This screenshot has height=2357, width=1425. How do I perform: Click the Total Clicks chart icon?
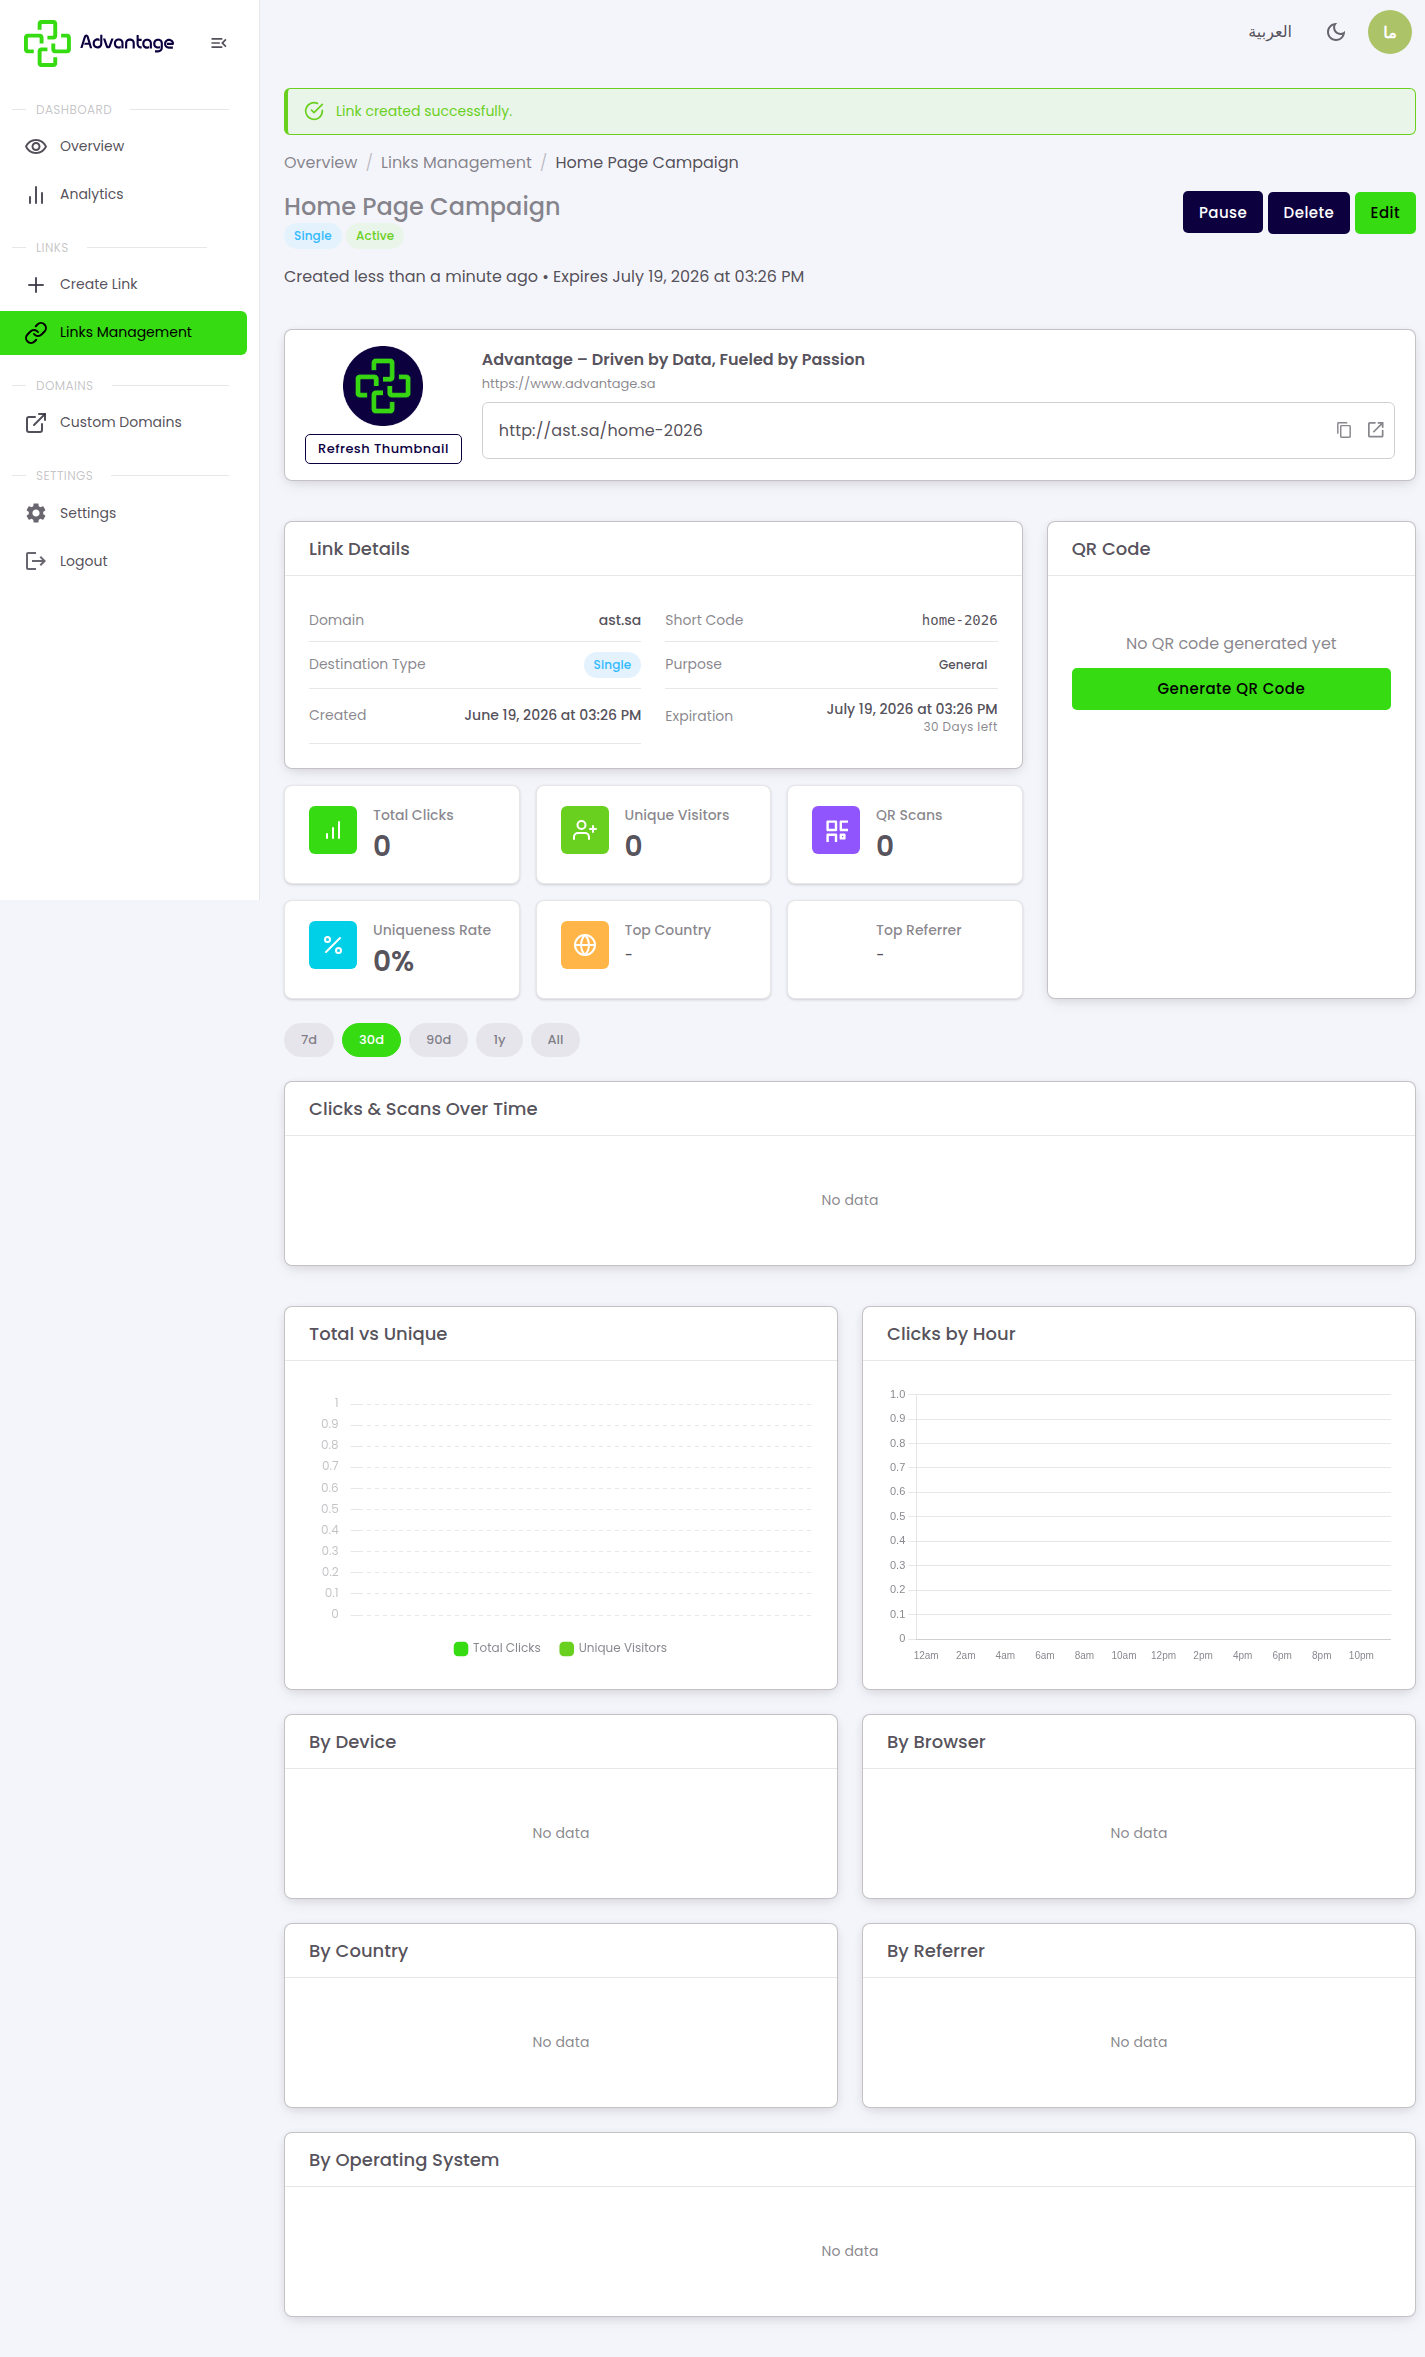(x=333, y=830)
